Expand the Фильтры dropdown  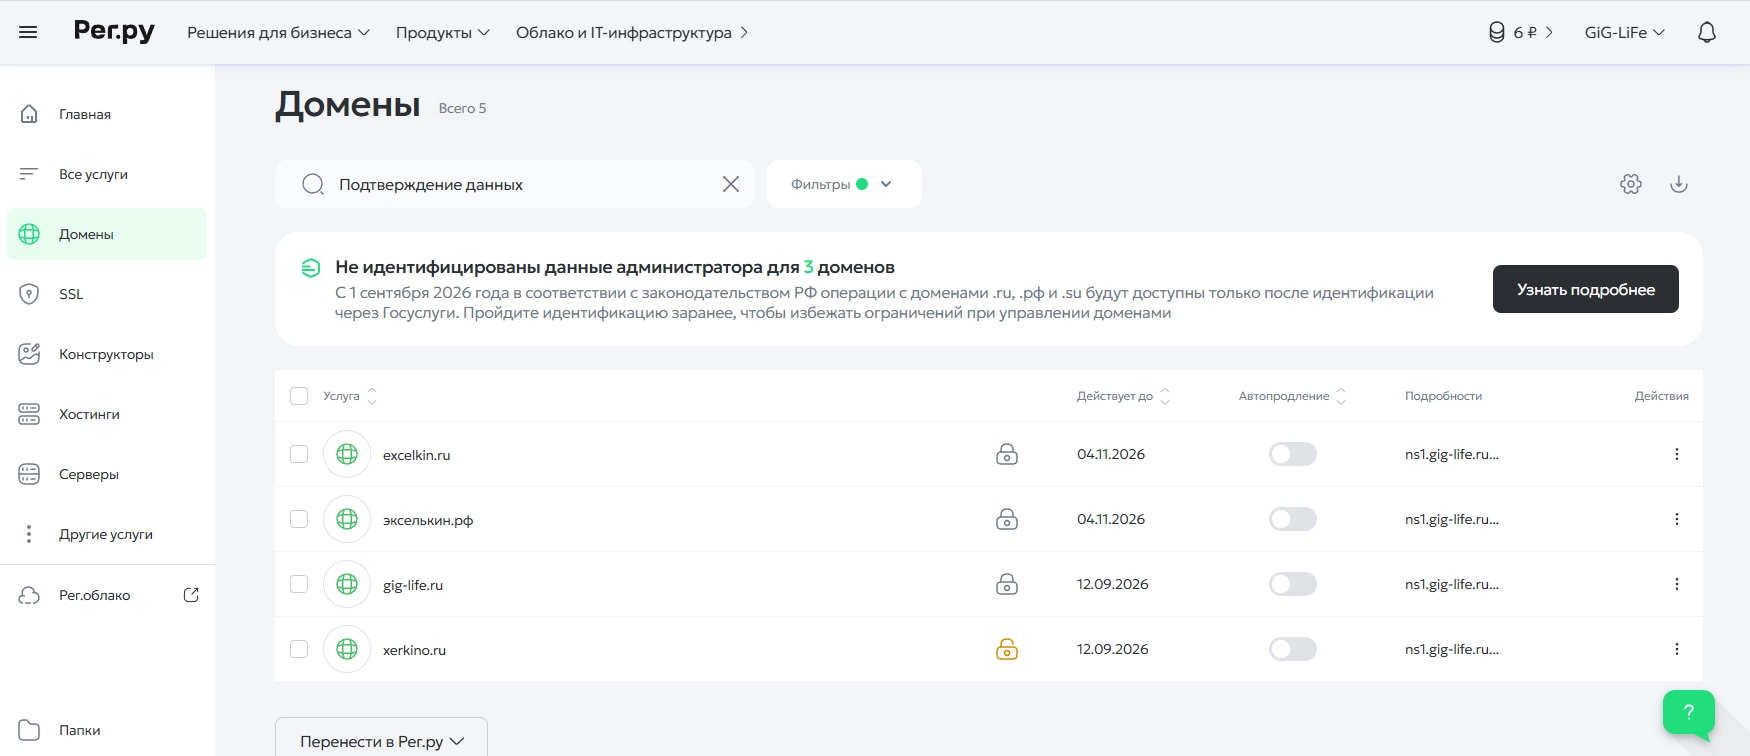(x=843, y=184)
